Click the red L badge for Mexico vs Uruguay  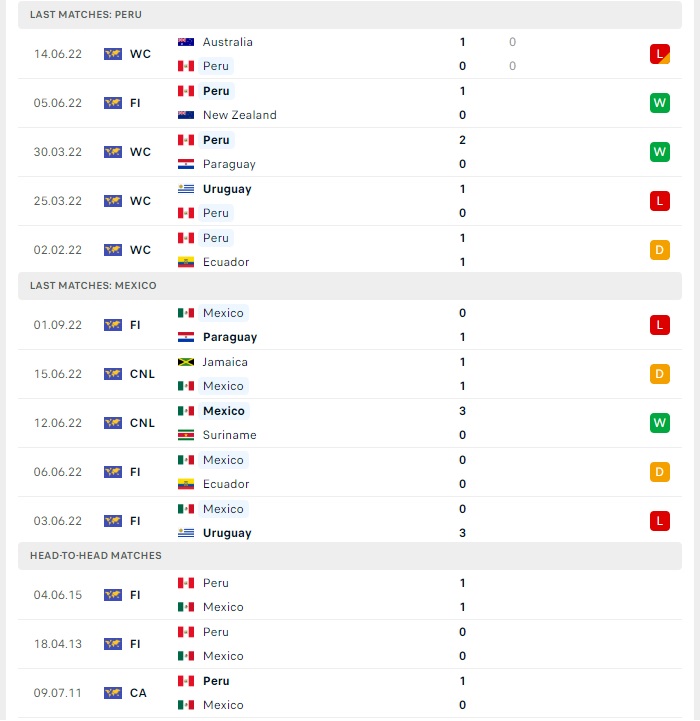660,521
